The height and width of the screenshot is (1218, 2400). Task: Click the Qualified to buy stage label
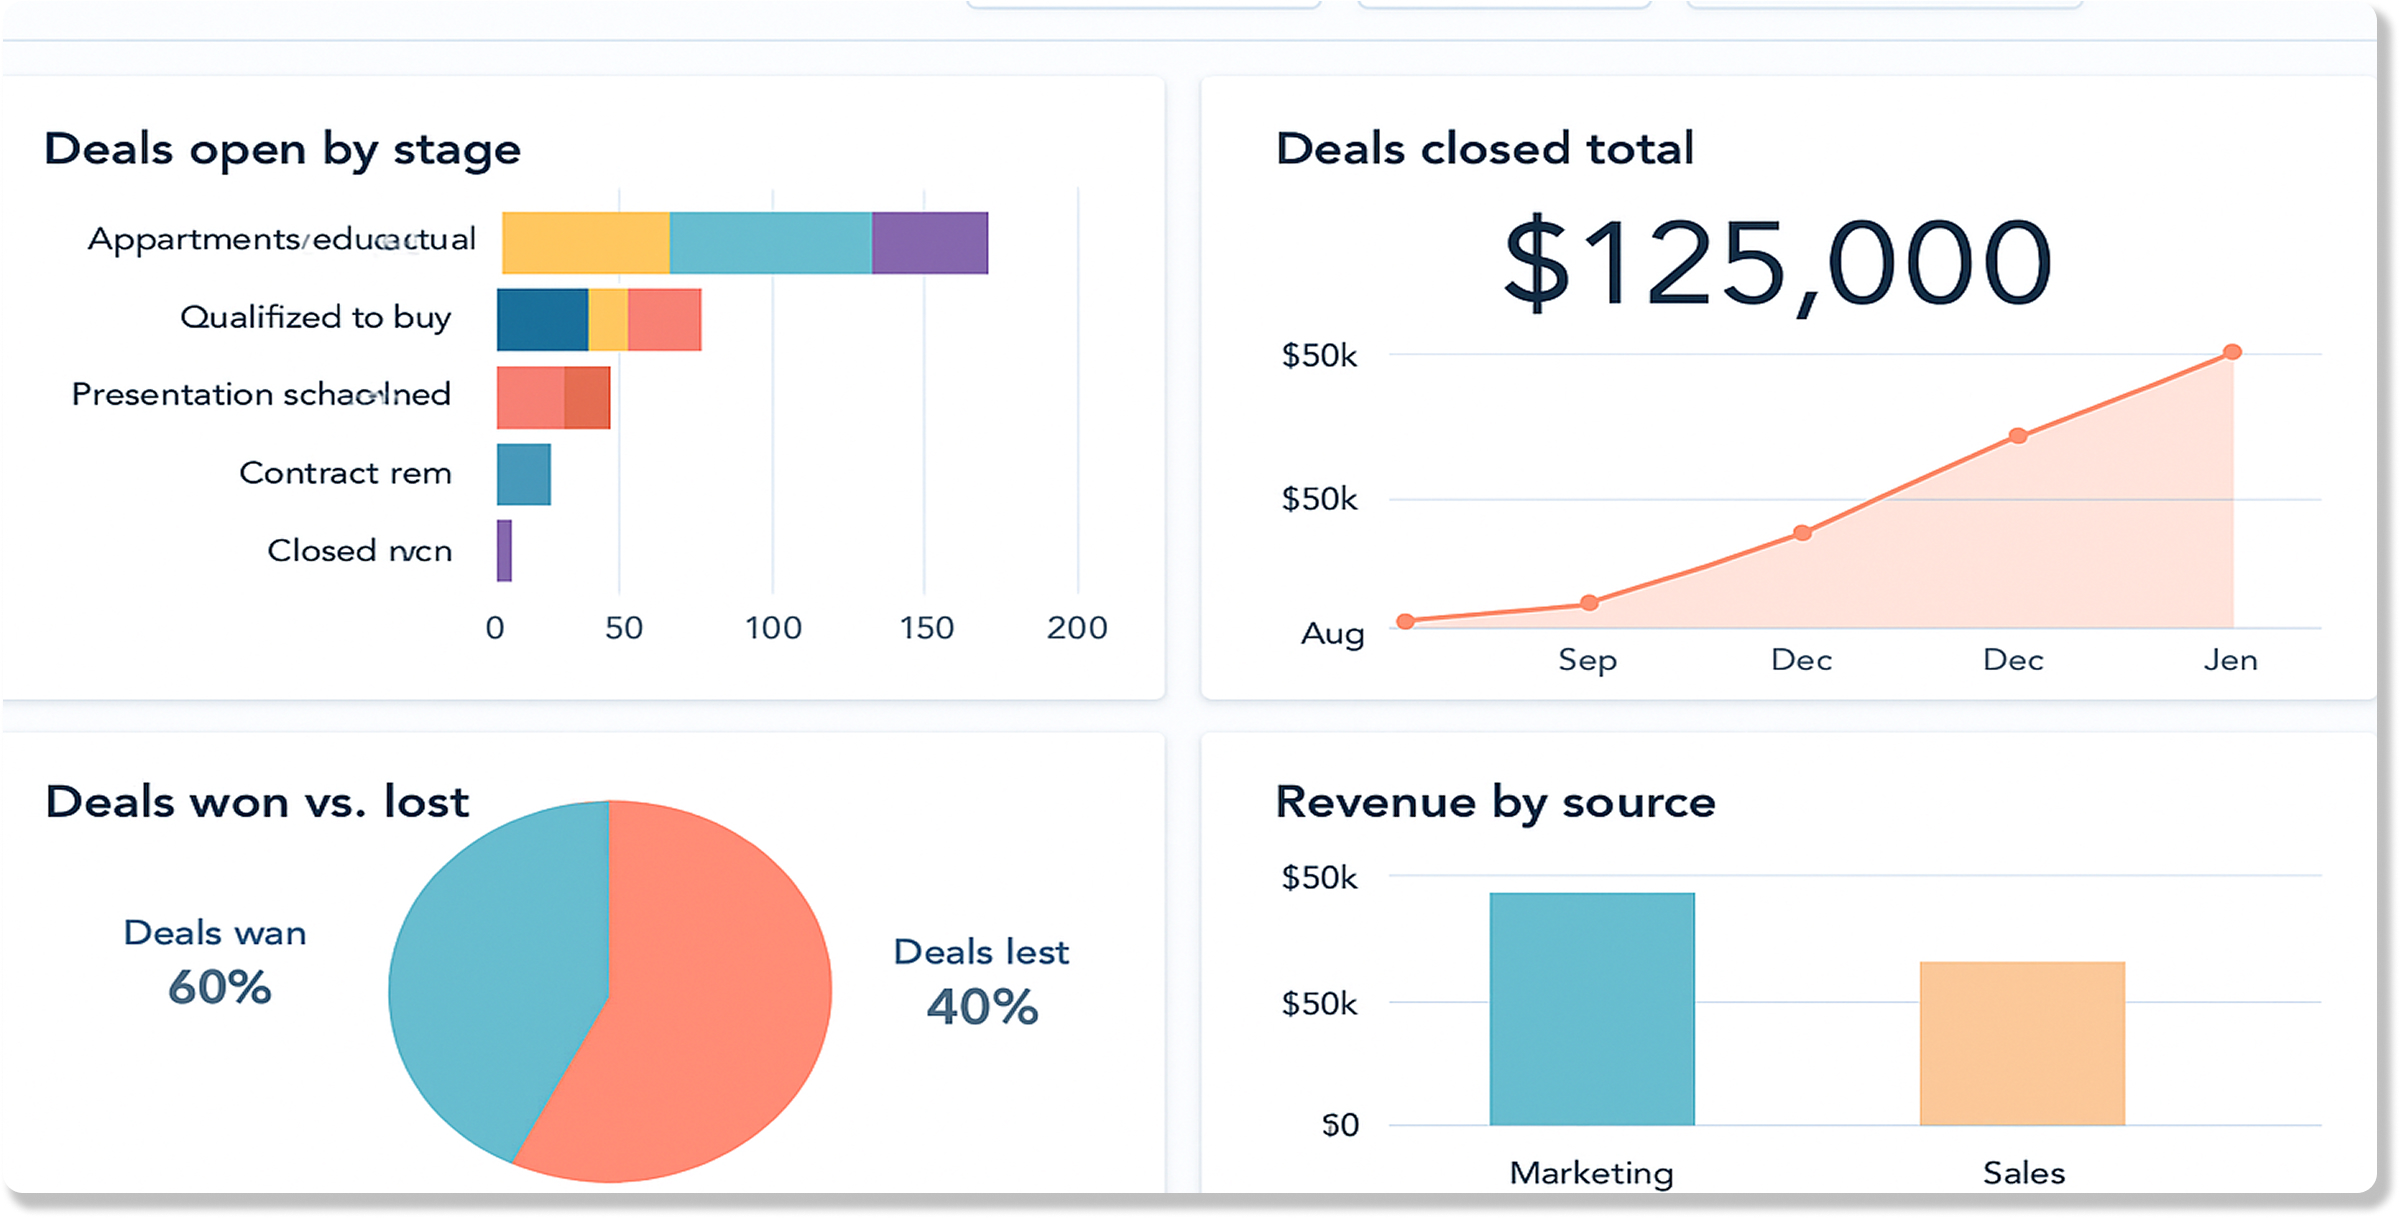[x=315, y=317]
